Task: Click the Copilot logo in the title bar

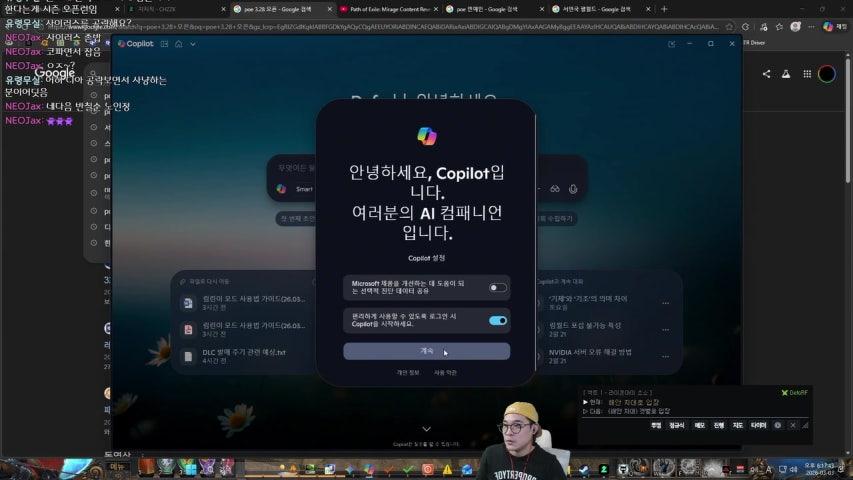Action: pyautogui.click(x=121, y=44)
